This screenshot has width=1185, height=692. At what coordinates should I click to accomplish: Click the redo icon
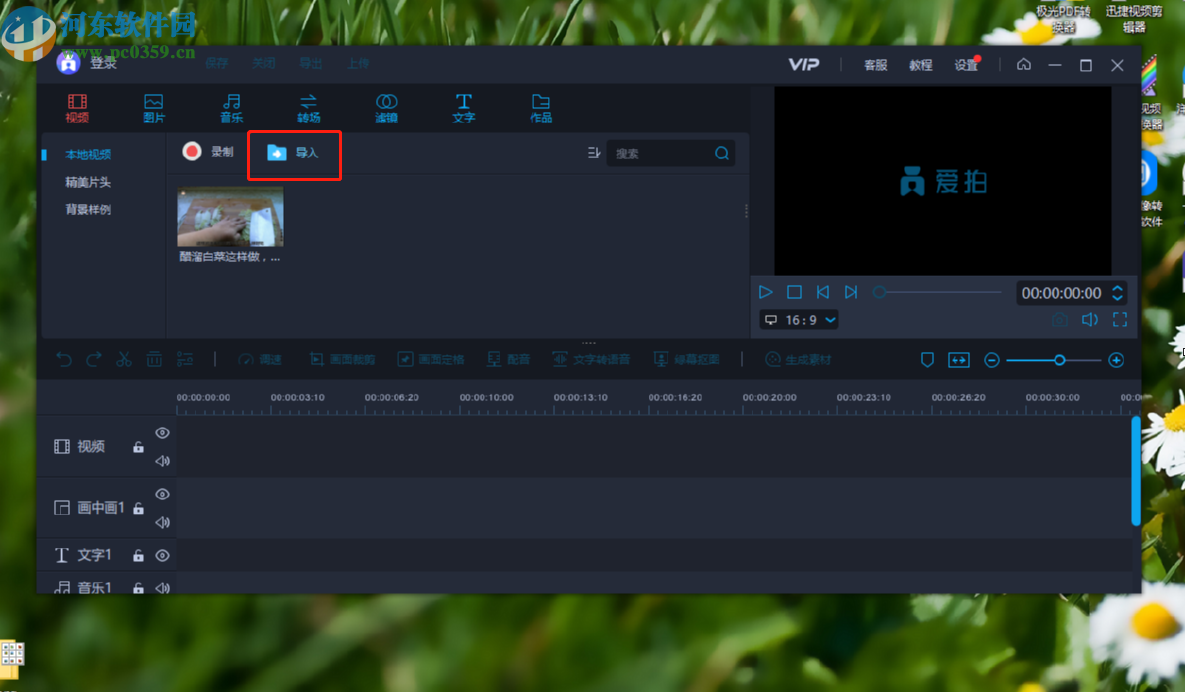94,360
